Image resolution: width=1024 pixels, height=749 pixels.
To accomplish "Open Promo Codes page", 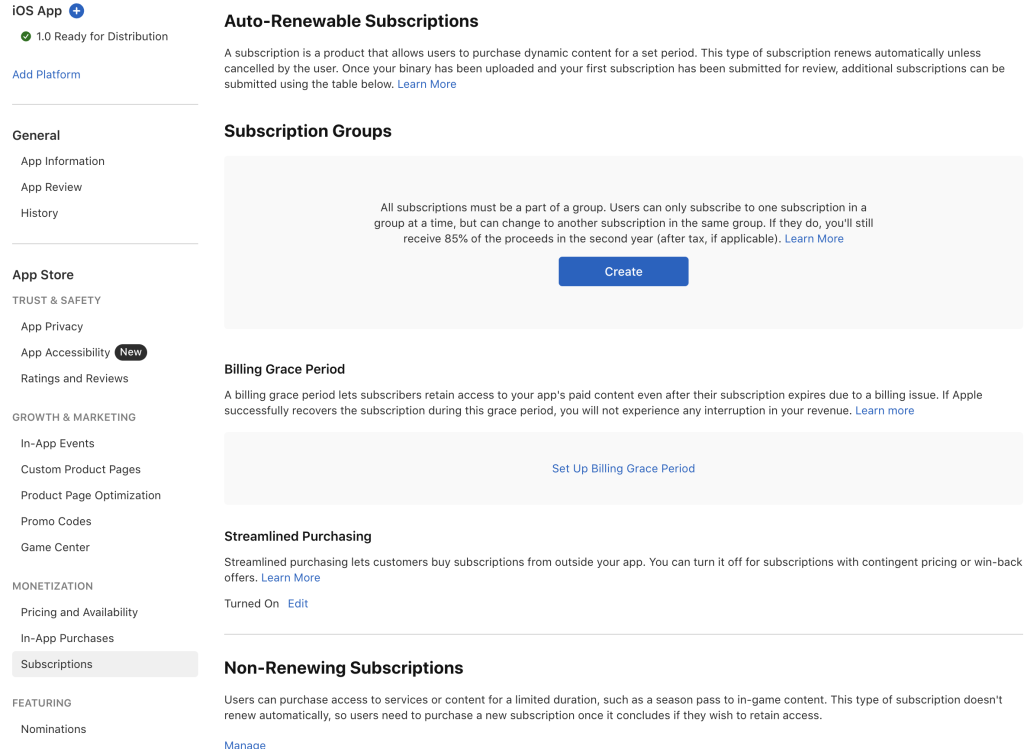I will point(56,522).
